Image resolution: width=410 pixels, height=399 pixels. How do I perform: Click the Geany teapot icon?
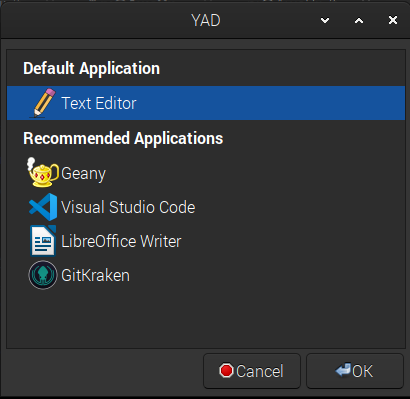point(43,172)
